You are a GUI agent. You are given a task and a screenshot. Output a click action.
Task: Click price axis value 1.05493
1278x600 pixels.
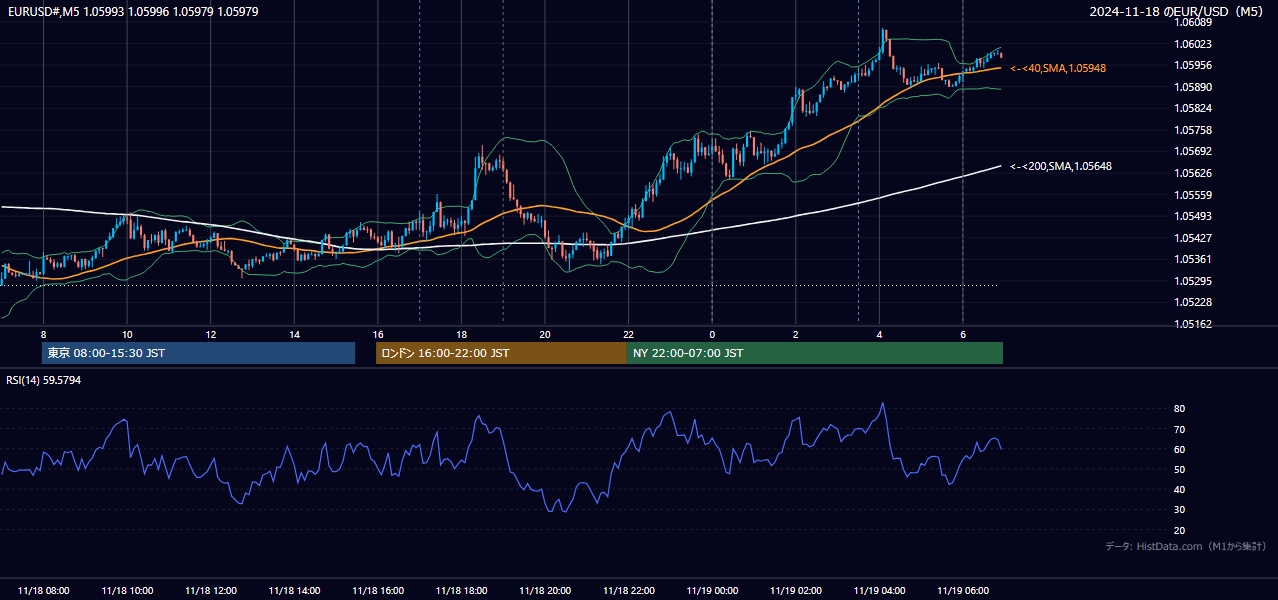point(1192,216)
